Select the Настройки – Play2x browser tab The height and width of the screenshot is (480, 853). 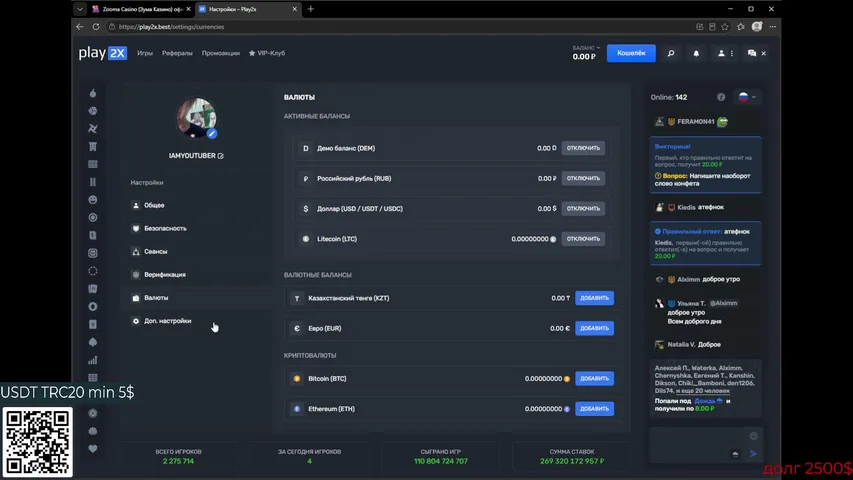248,9
